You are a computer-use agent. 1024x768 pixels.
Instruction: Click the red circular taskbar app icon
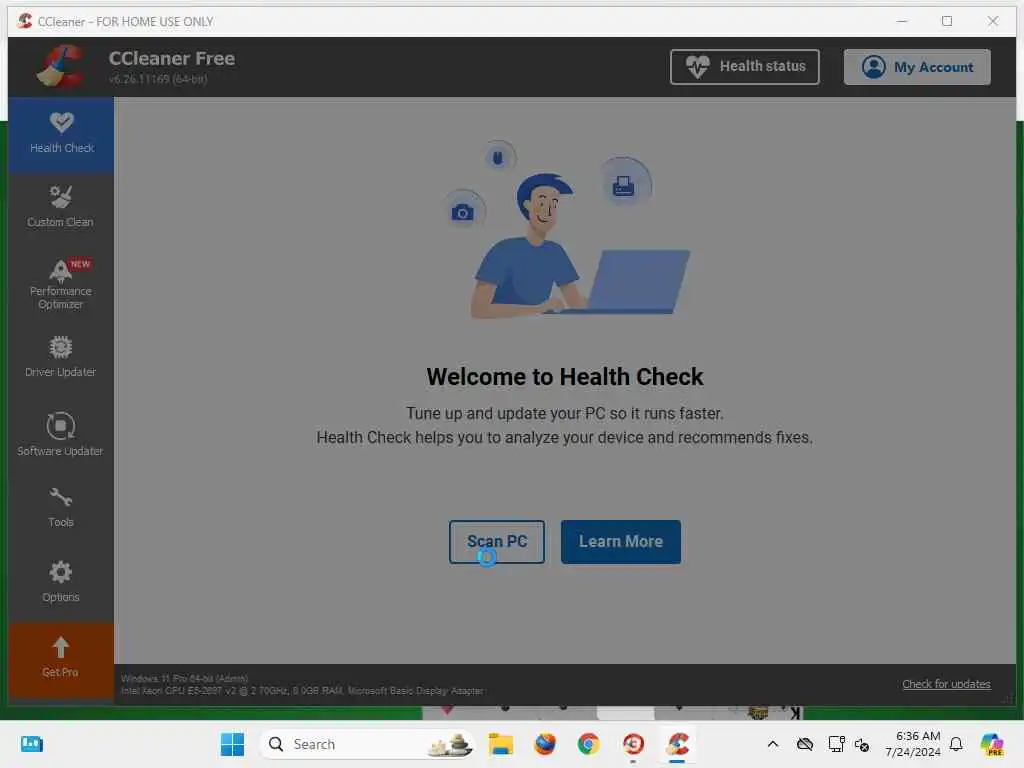click(633, 744)
